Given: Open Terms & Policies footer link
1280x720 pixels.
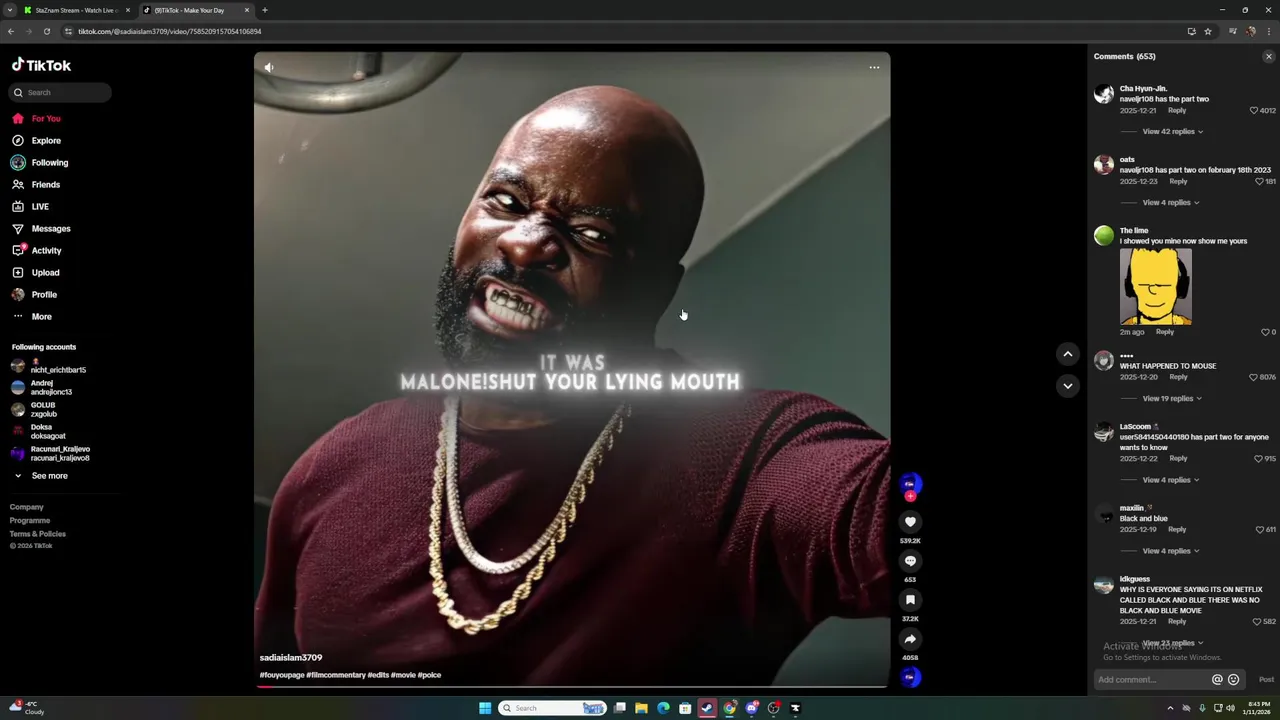Looking at the screenshot, I should (38, 534).
